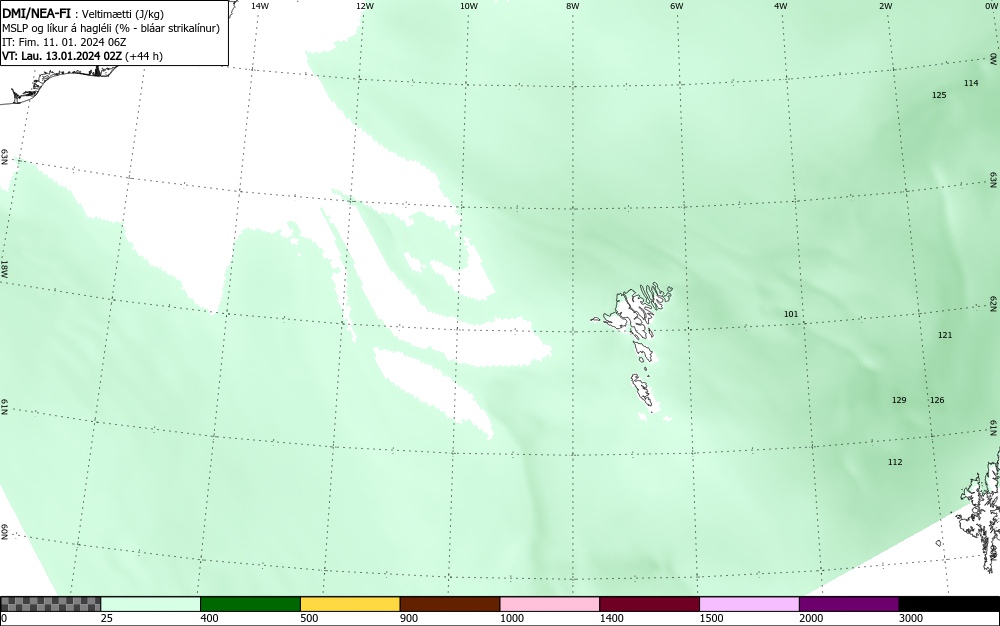Viewport: 1000px width, 626px height.
Task: Click the legend tick label '25'
Action: (x=107, y=618)
